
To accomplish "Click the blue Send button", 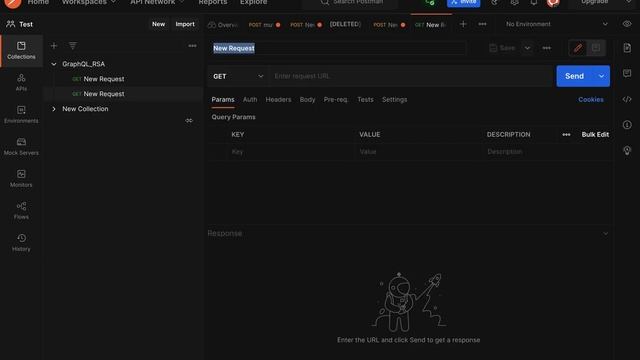I will tap(575, 76).
